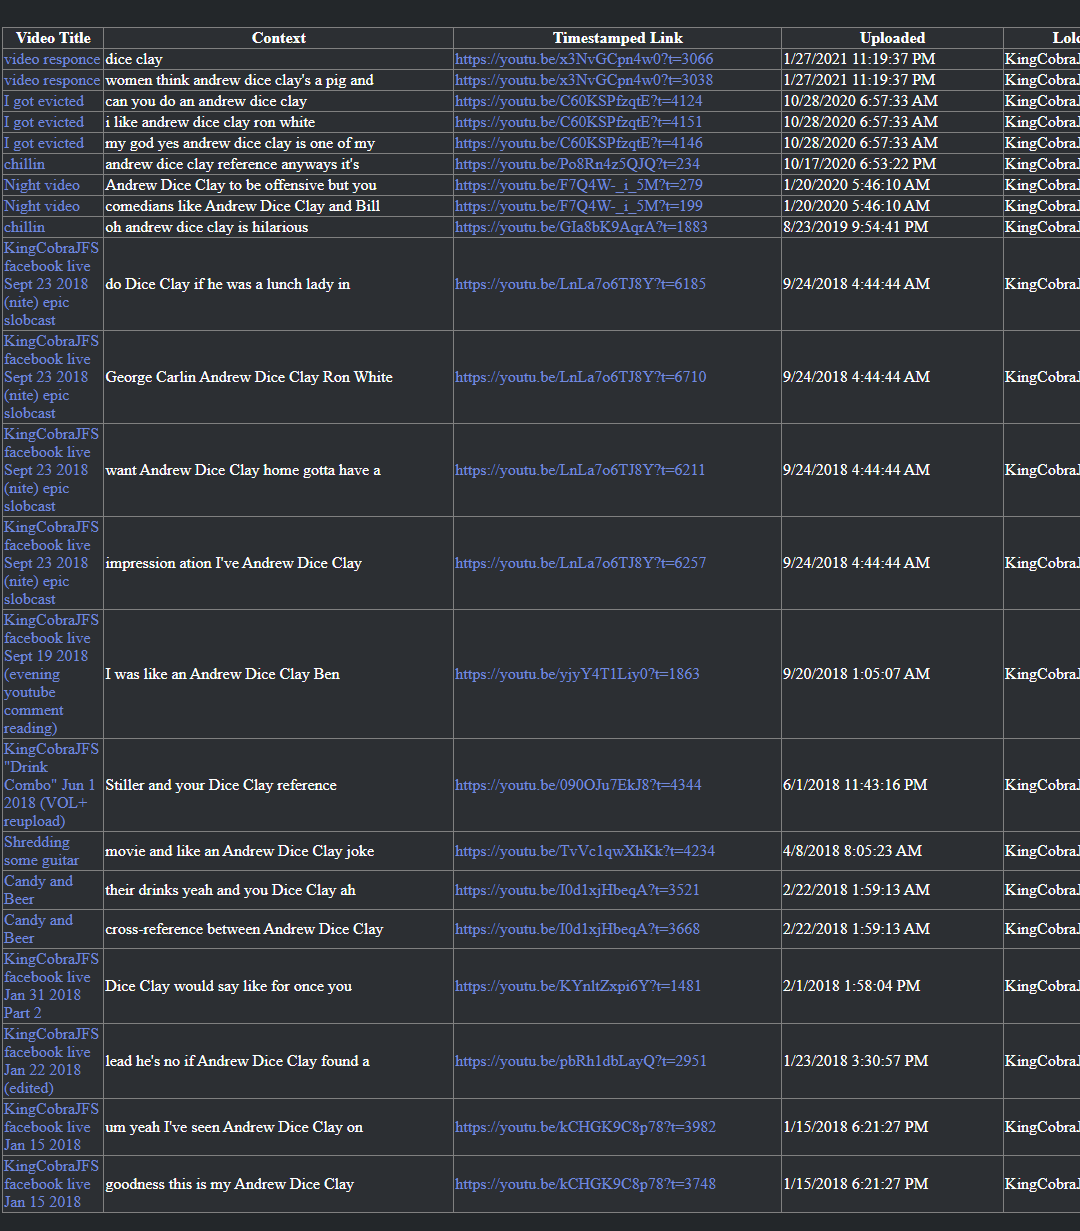Open the youtu.be link ending t=234

coord(577,164)
